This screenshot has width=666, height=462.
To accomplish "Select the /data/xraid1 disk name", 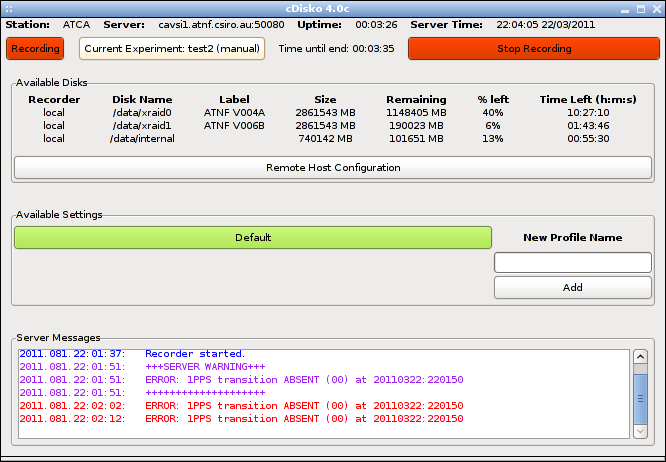I will (142, 126).
